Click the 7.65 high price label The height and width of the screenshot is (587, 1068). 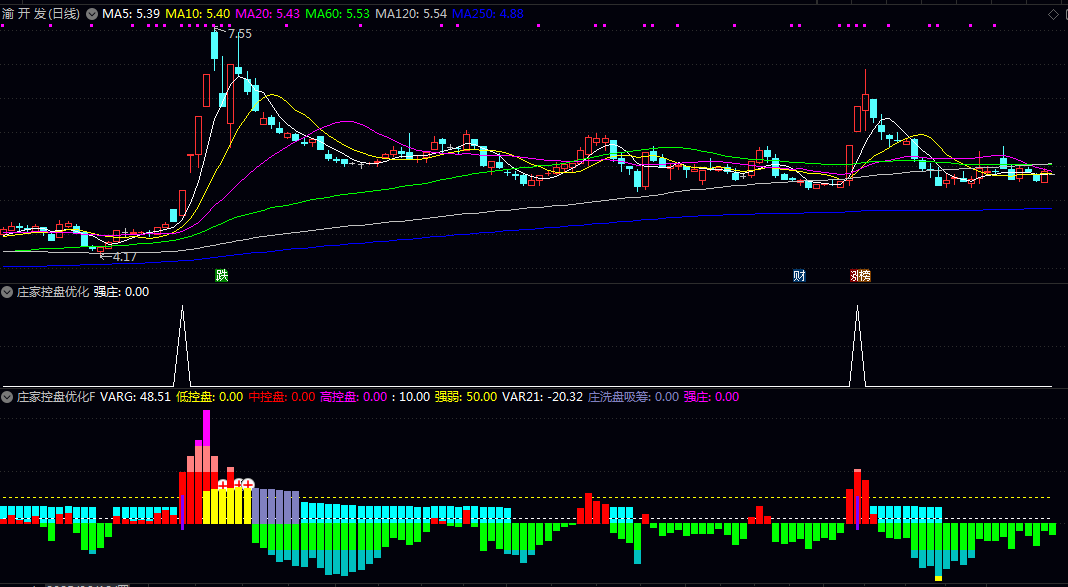click(x=240, y=34)
